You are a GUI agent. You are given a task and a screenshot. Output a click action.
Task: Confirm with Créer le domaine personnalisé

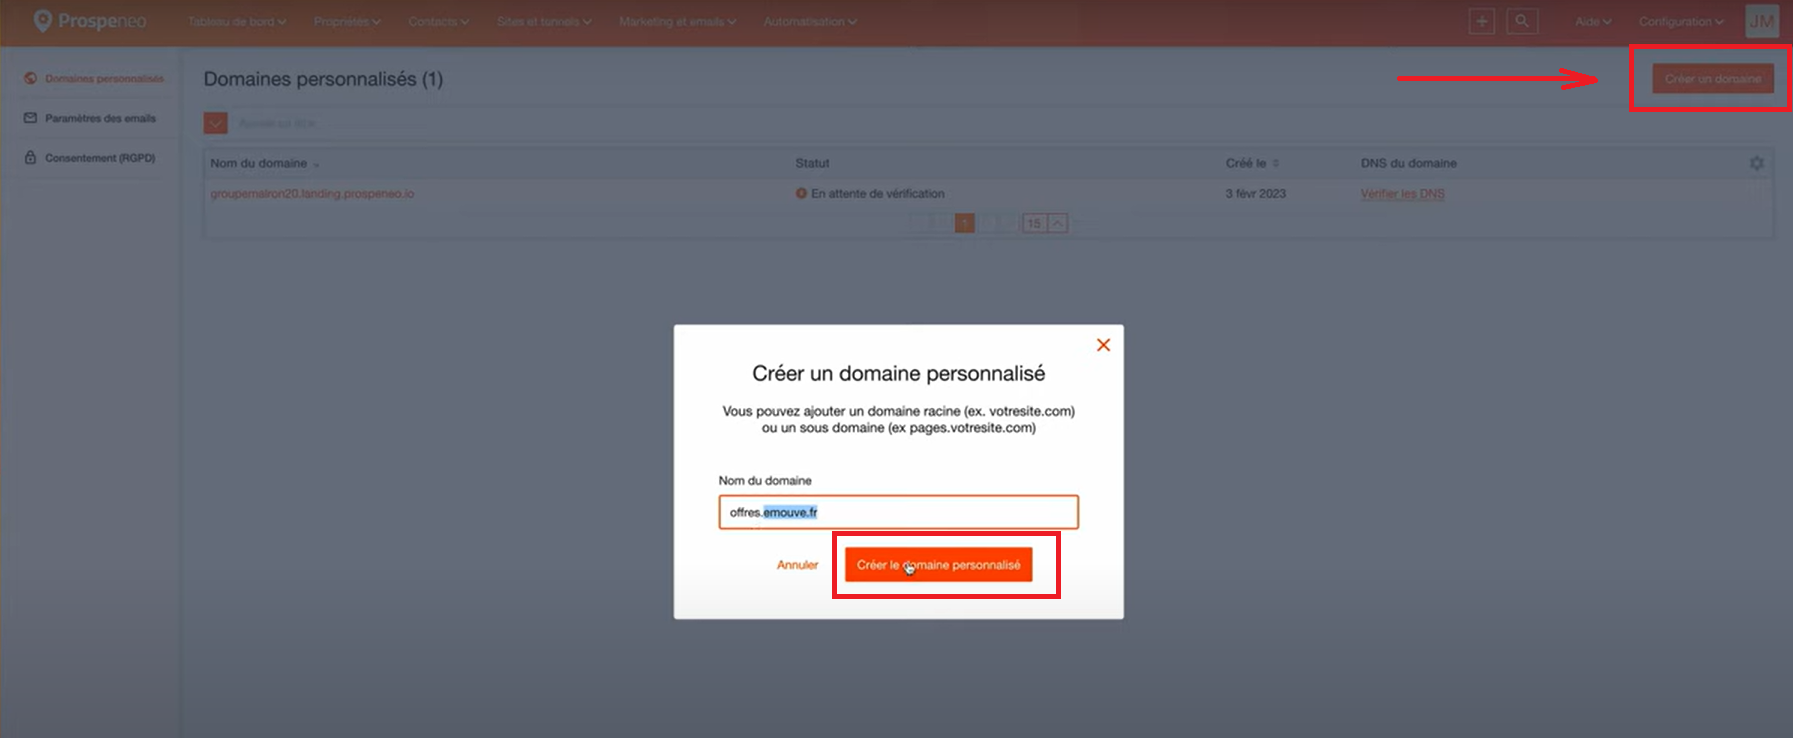[938, 565]
